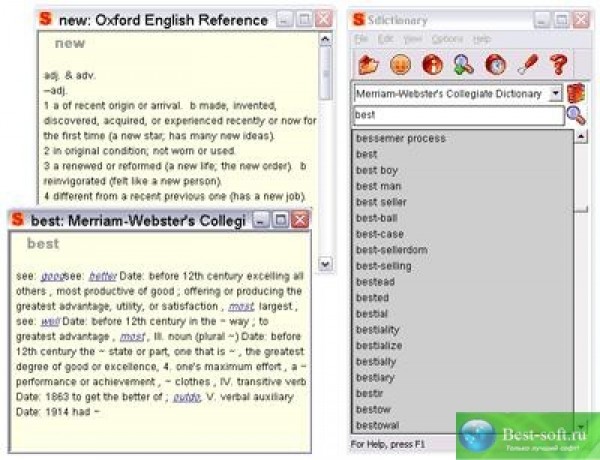Open the Edit menu
Image resolution: width=600 pixels, height=460 pixels.
385,39
